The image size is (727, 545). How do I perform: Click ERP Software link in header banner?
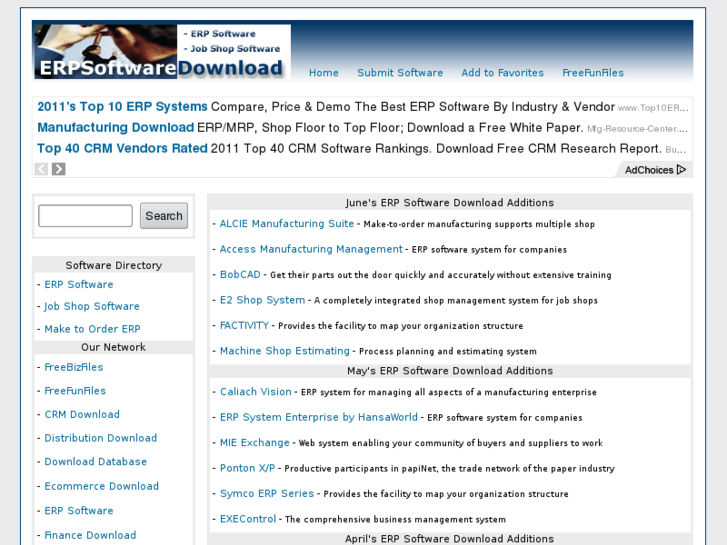pyautogui.click(x=223, y=34)
